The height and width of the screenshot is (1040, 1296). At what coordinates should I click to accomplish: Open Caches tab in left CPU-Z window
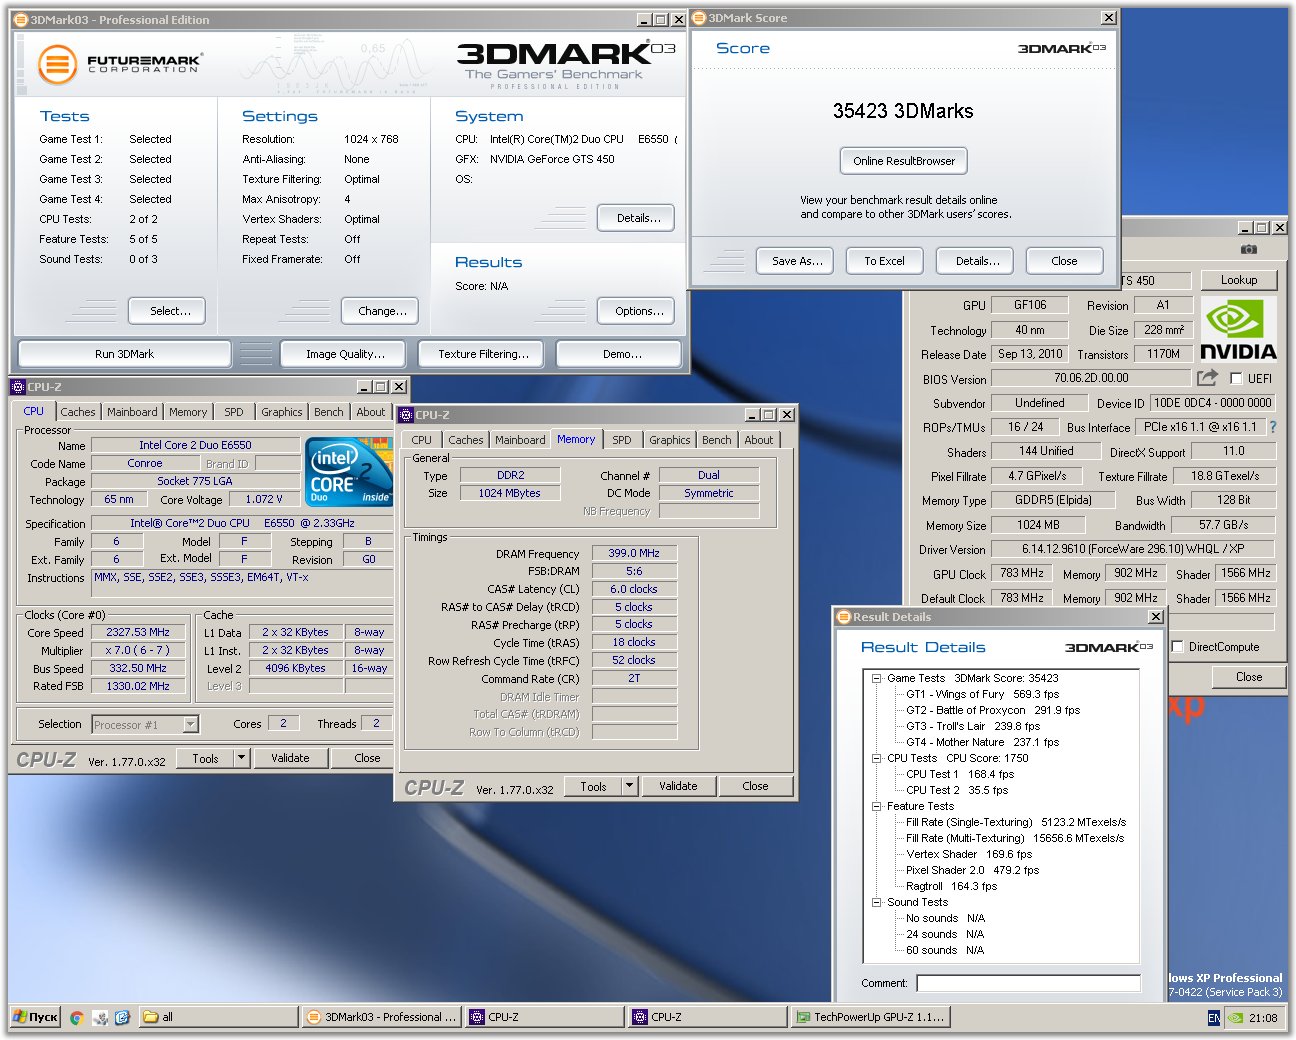coord(78,412)
